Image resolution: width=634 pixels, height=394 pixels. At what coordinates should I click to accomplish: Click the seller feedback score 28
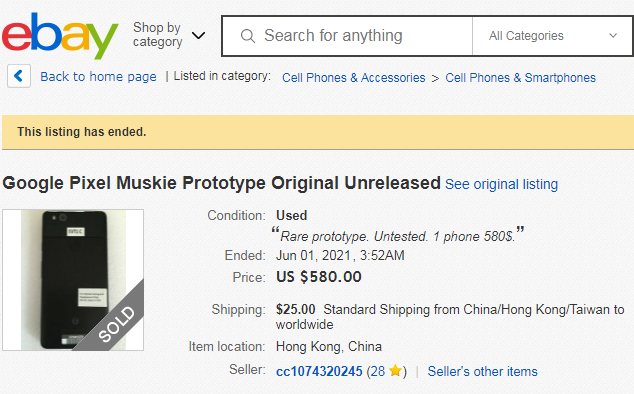point(378,371)
